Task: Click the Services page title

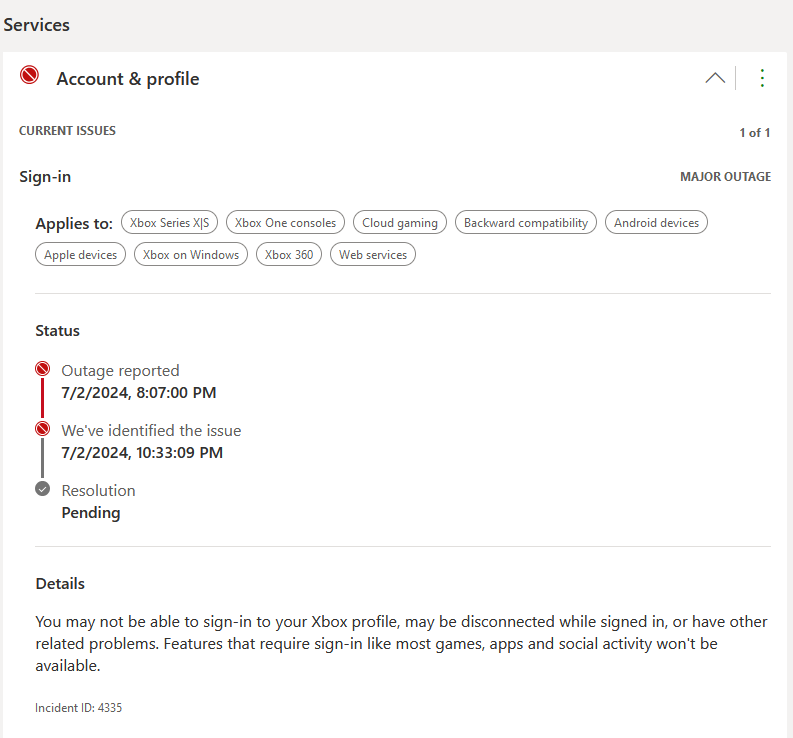Action: click(36, 25)
